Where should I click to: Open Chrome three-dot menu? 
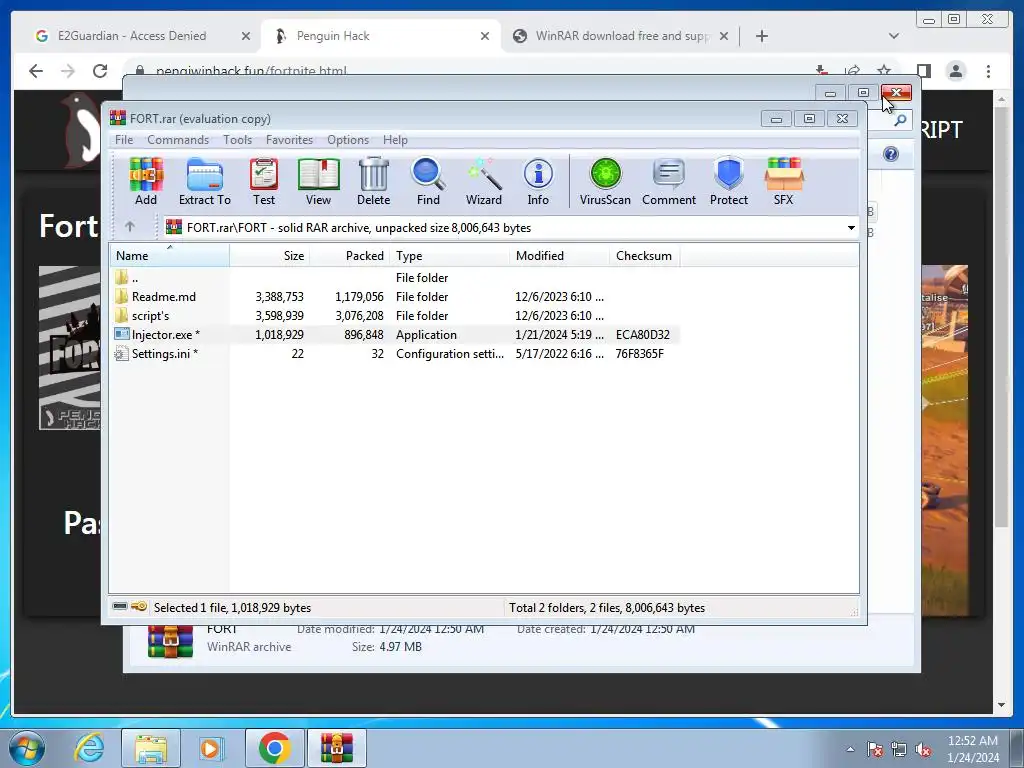[988, 71]
